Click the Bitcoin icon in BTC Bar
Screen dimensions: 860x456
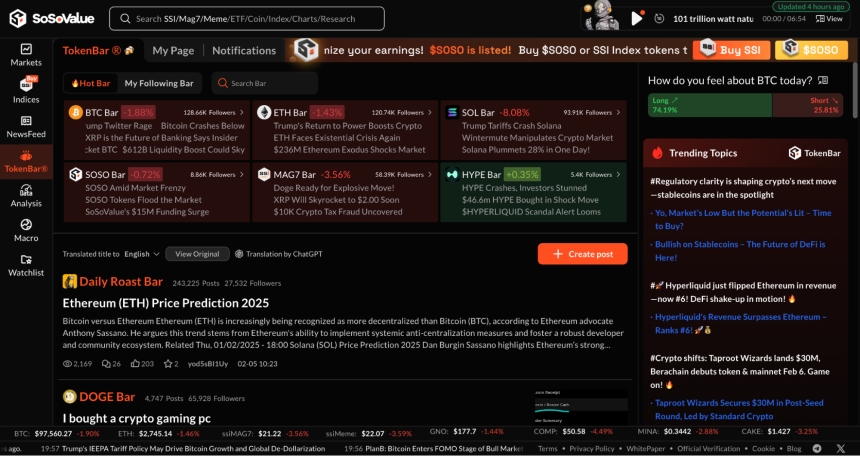pyautogui.click(x=76, y=112)
